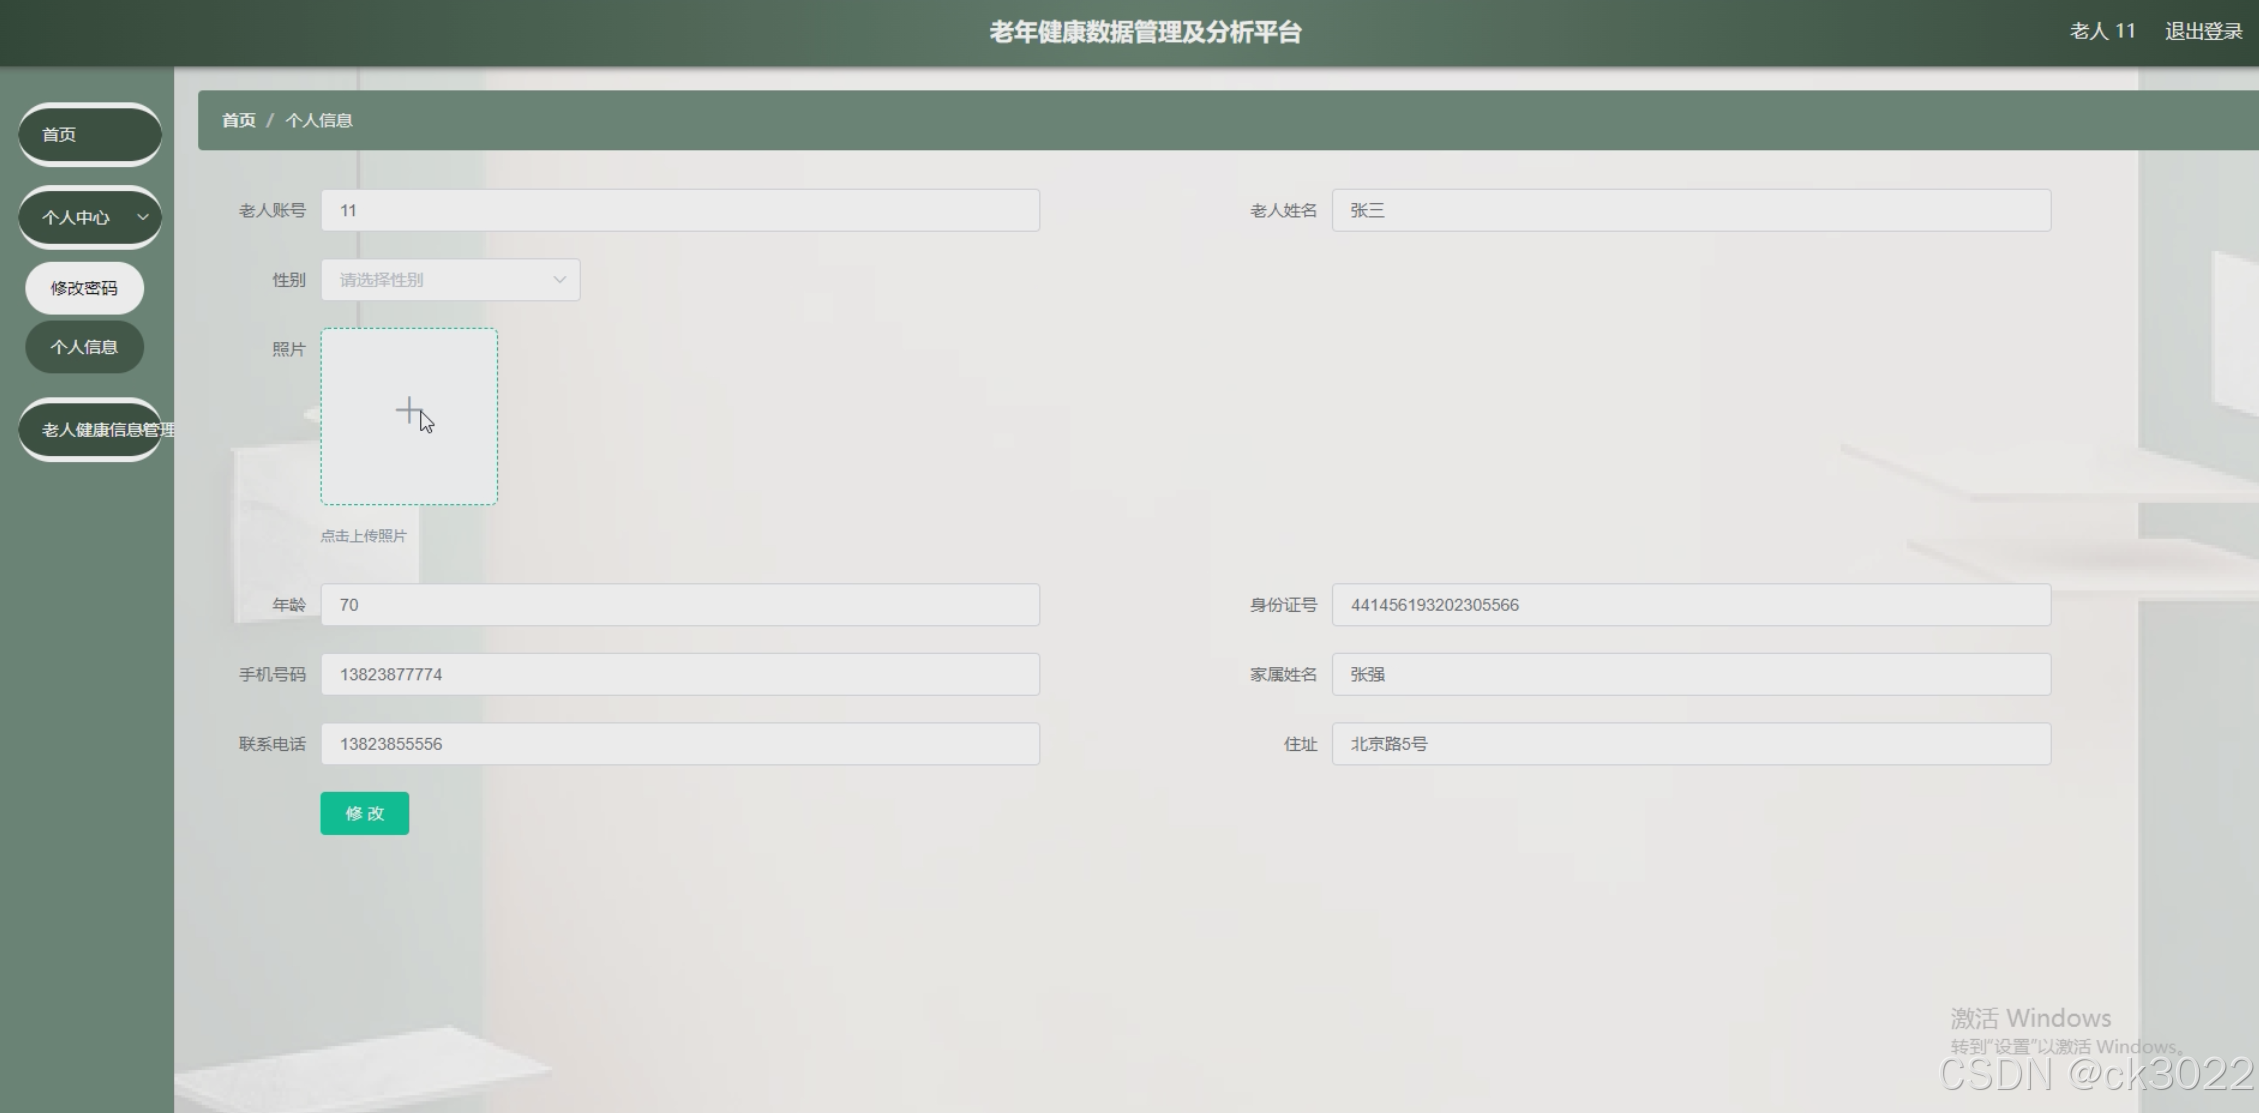
Task: Expand the 个人中心 chevron arrow
Action: coord(143,217)
